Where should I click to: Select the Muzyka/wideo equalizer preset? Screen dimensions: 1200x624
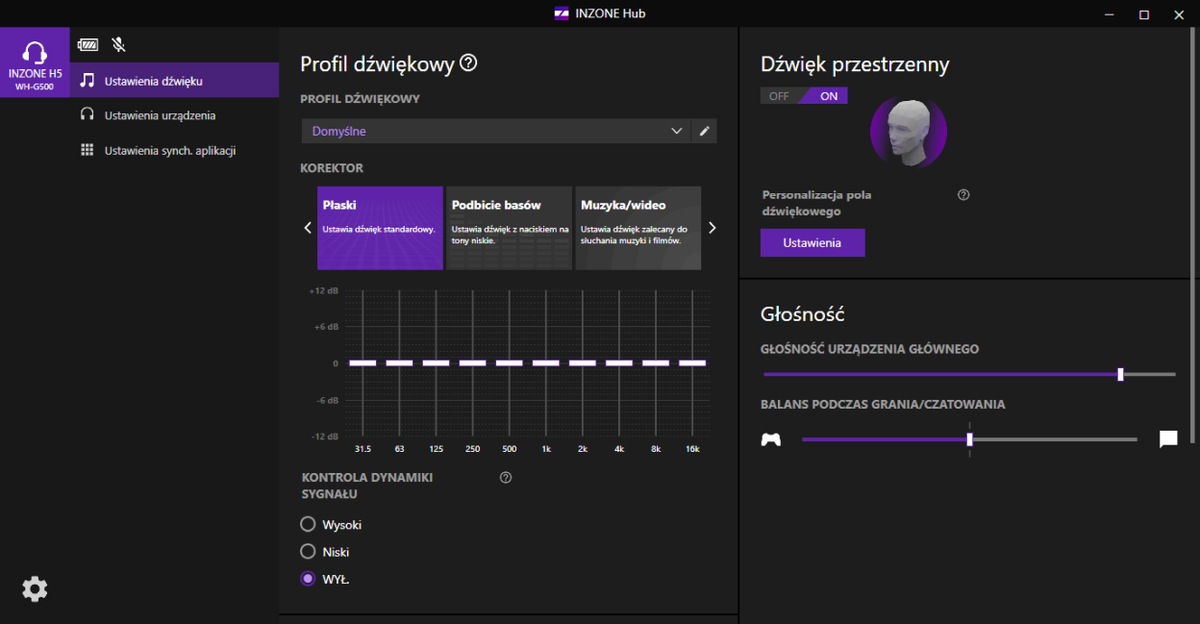(x=638, y=228)
